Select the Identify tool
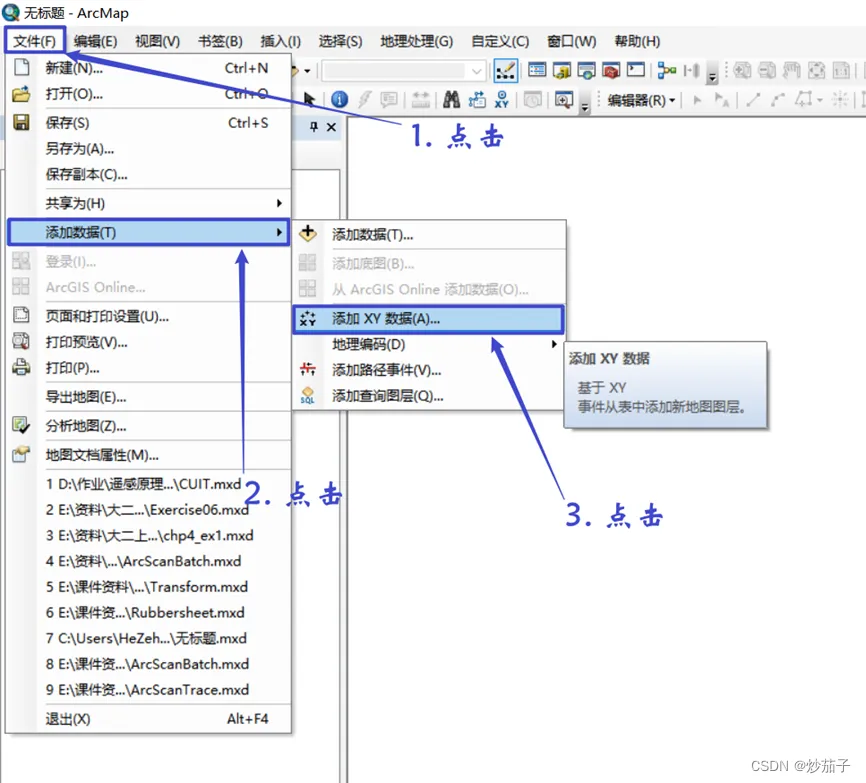 point(339,99)
